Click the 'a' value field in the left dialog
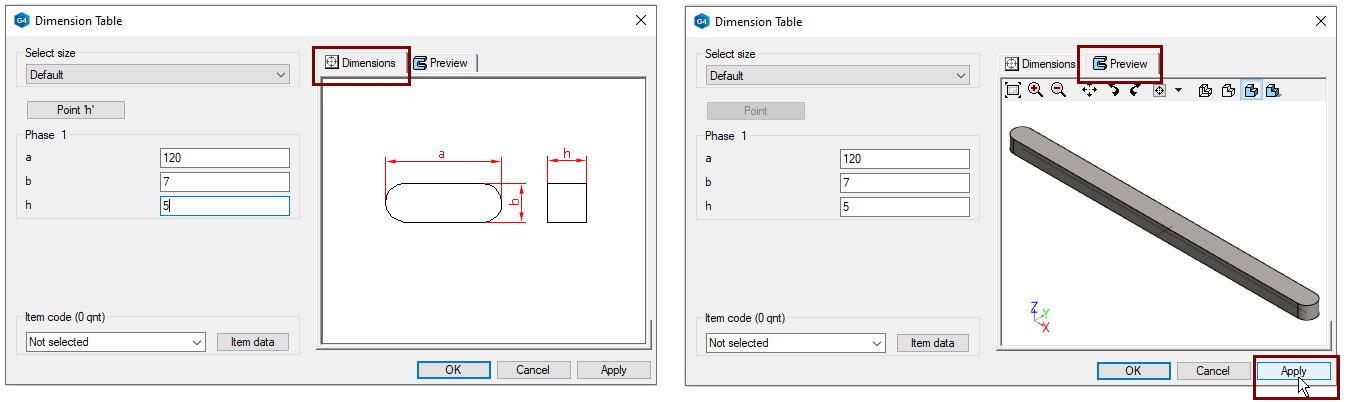 [224, 158]
